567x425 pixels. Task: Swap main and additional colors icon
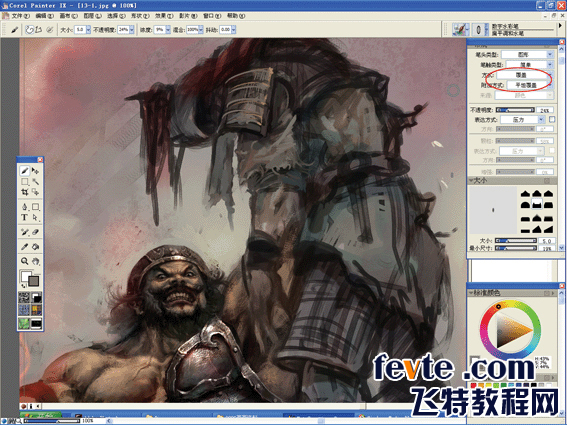[x=22, y=285]
